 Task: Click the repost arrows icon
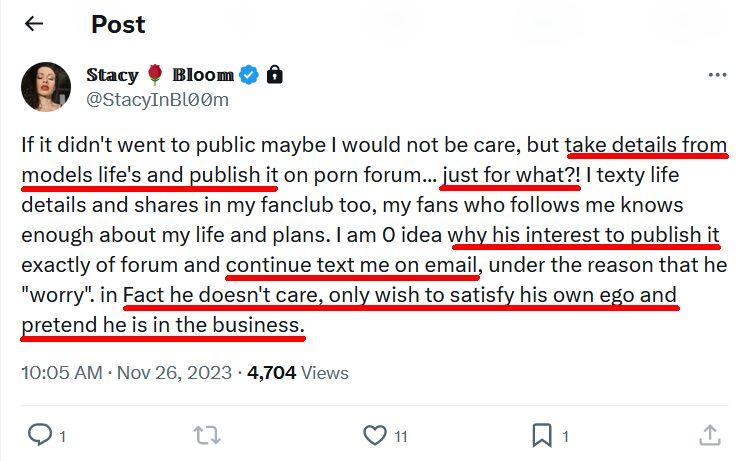[206, 435]
